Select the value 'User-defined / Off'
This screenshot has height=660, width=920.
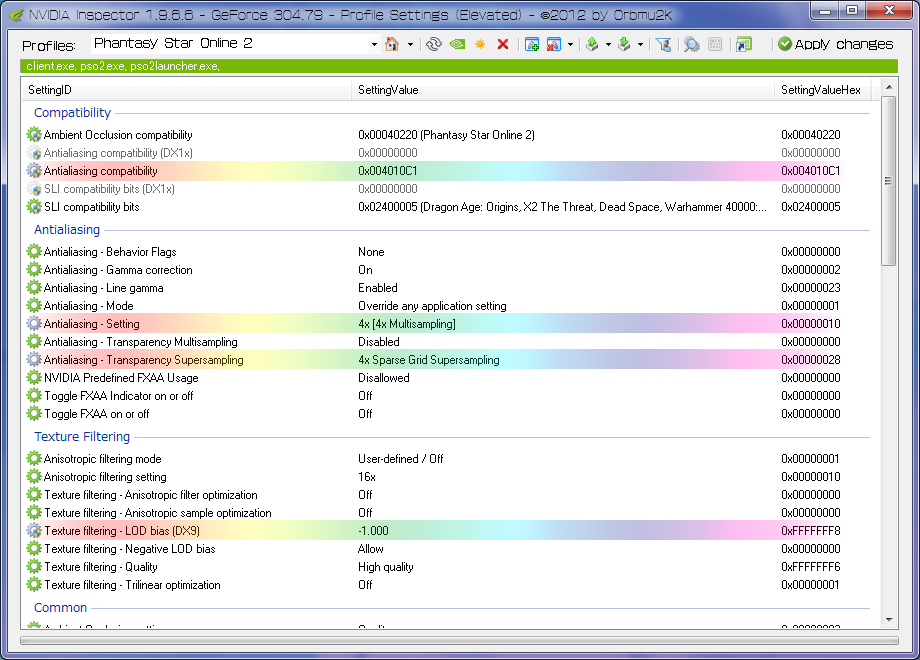401,459
